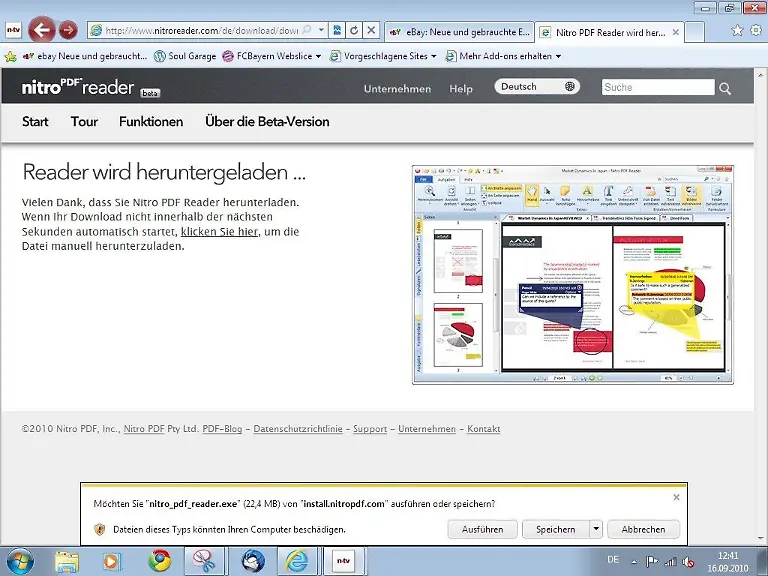Click the Ausführen button

coord(483,529)
